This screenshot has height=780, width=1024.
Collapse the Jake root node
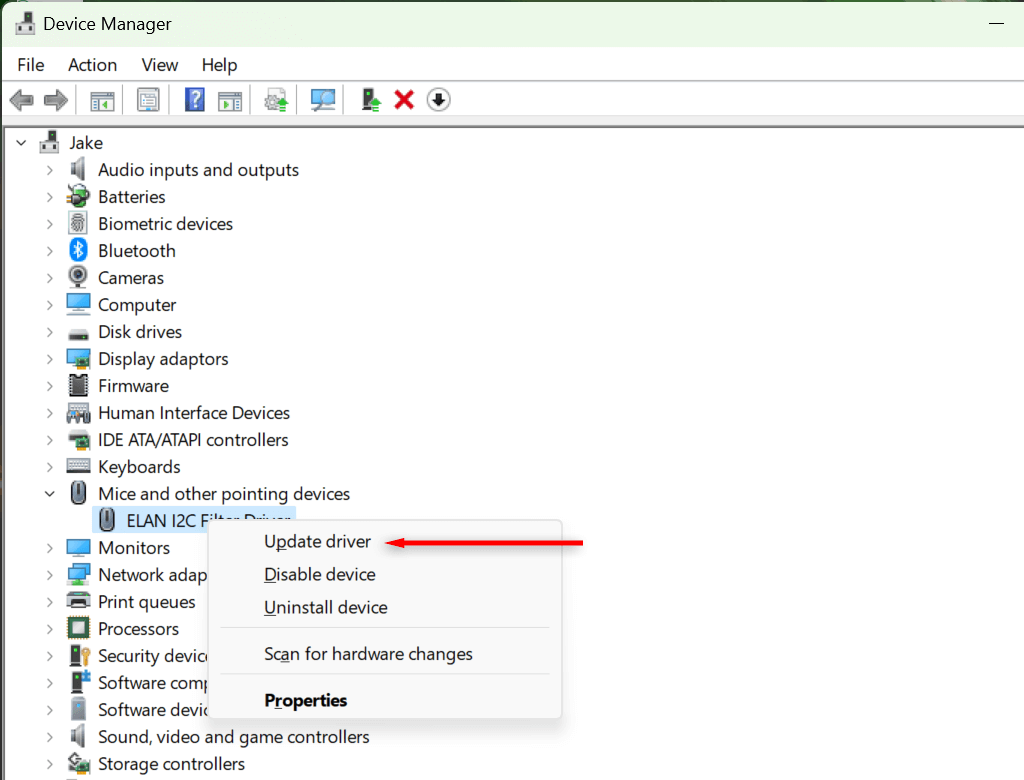click(22, 142)
